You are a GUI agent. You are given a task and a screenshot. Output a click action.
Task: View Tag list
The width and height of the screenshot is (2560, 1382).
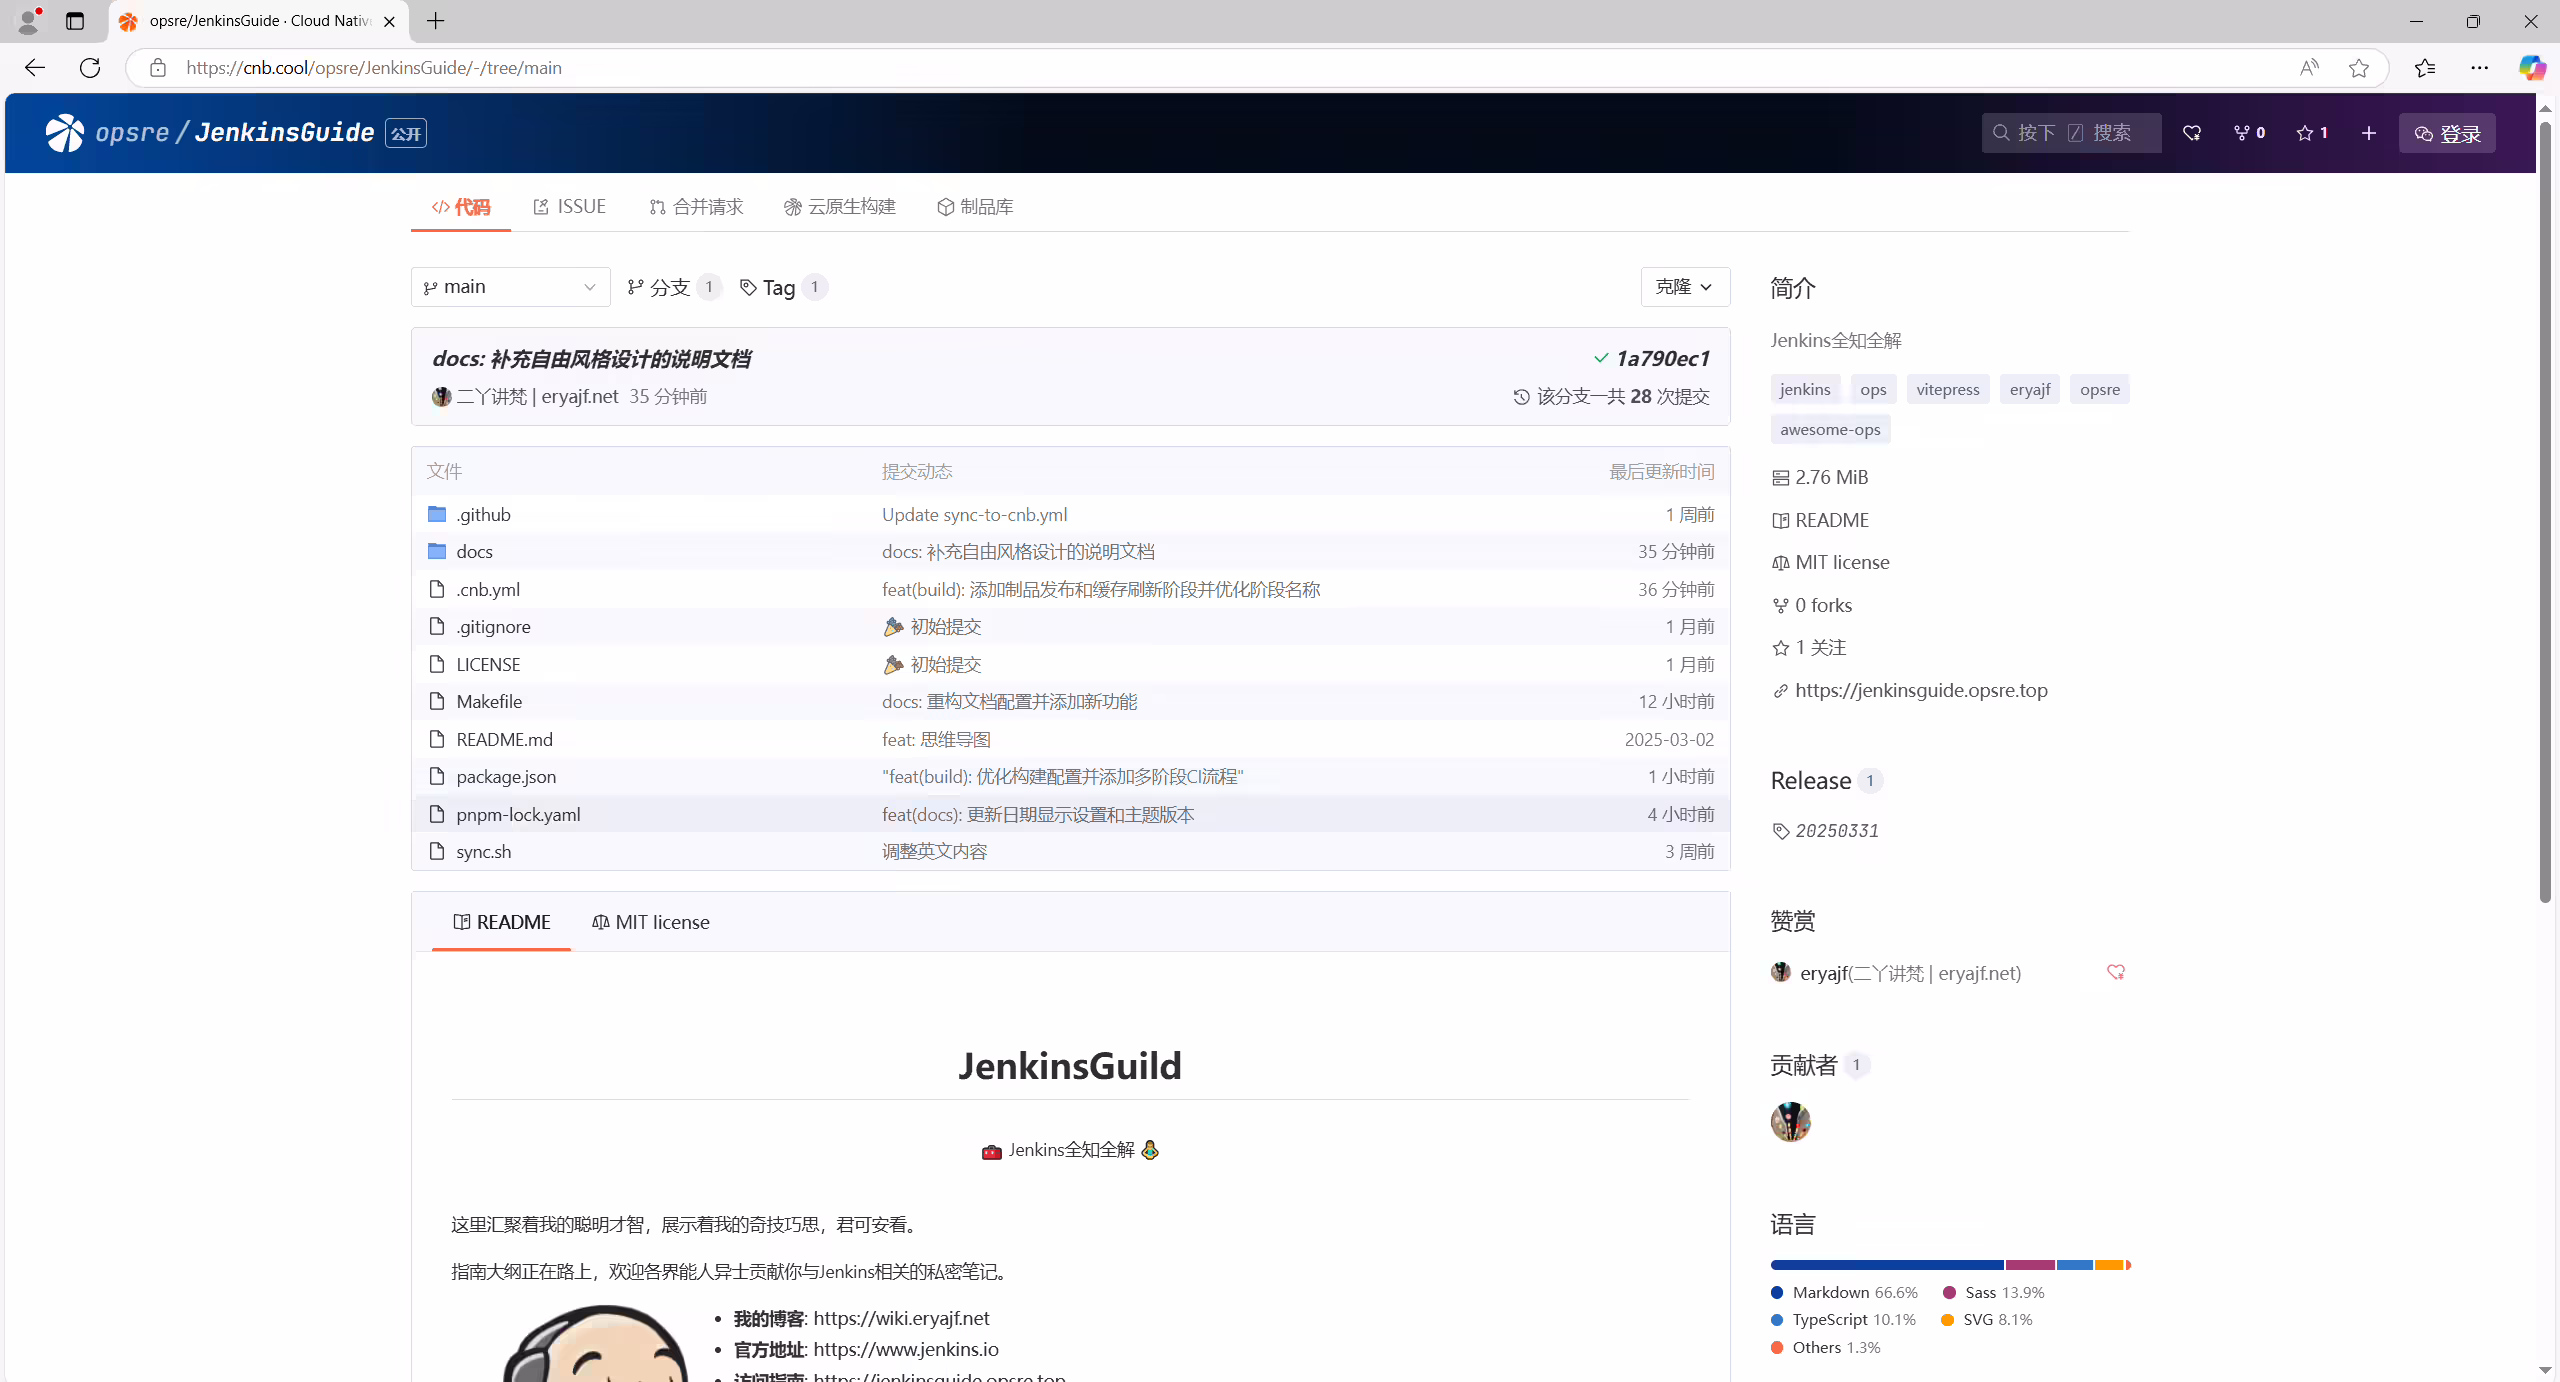pyautogui.click(x=783, y=287)
